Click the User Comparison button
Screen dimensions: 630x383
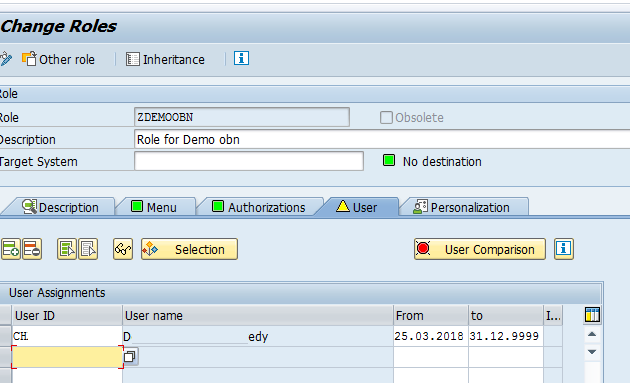point(480,249)
